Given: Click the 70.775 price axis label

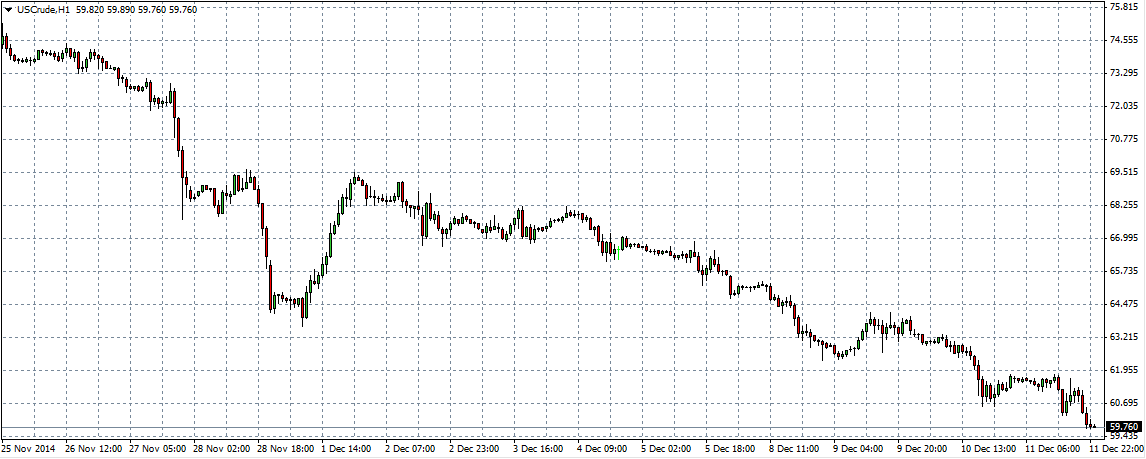Looking at the screenshot, I should (1124, 139).
